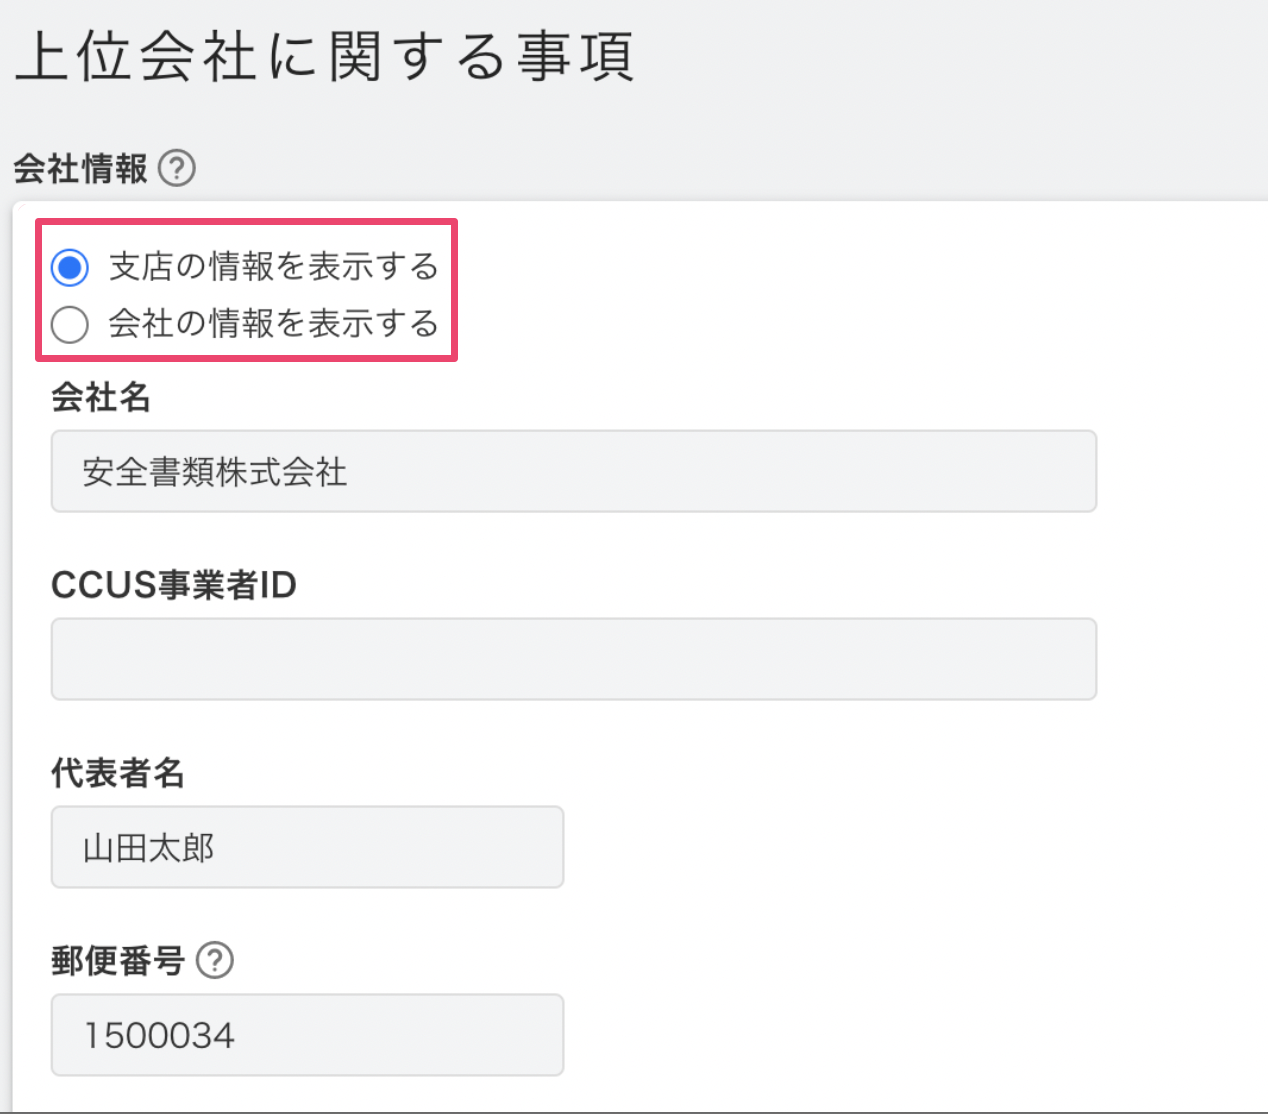Click the CCUS事業者ID field label
The image size is (1268, 1114).
(174, 585)
